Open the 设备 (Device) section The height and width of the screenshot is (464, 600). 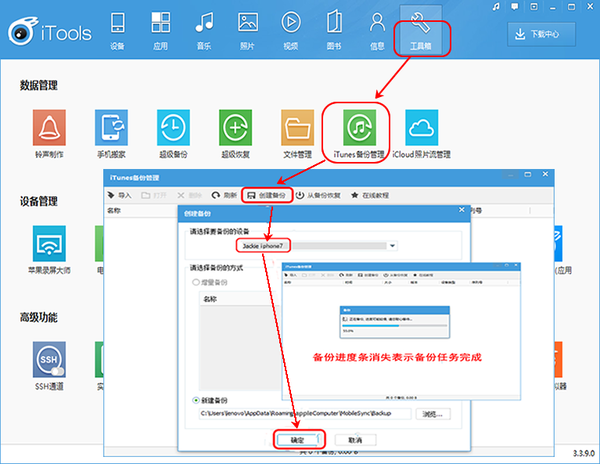pos(117,31)
